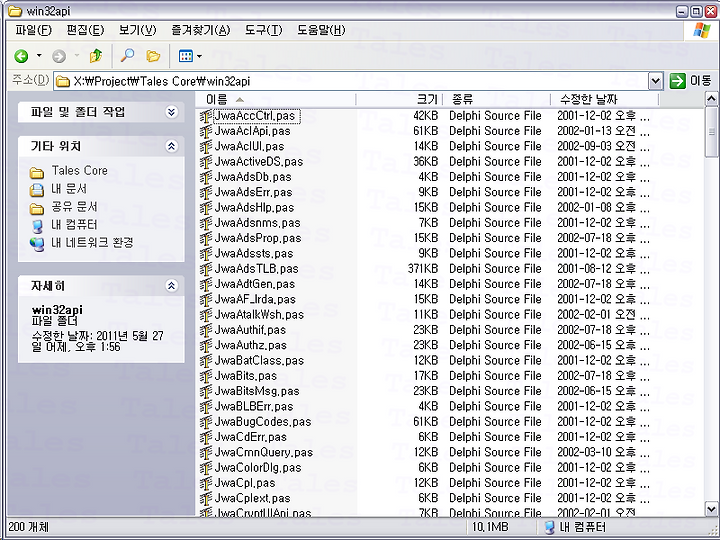Open Tales Core folder link
720x540 pixels.
(x=79, y=170)
